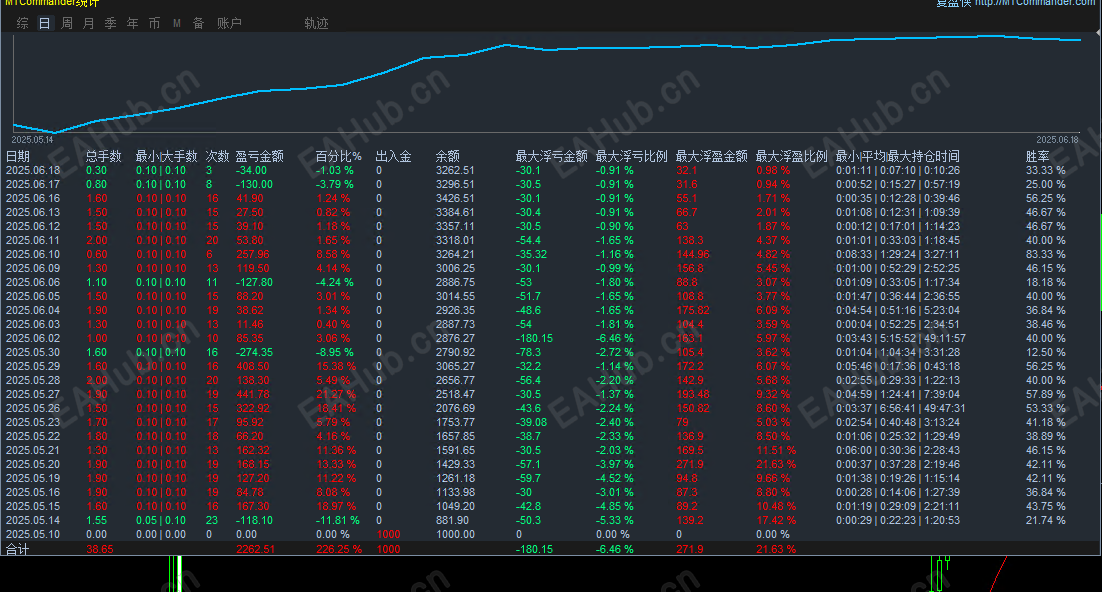1102x592 pixels.
Task: Open the 周 weekly tab
Action: coord(67,23)
